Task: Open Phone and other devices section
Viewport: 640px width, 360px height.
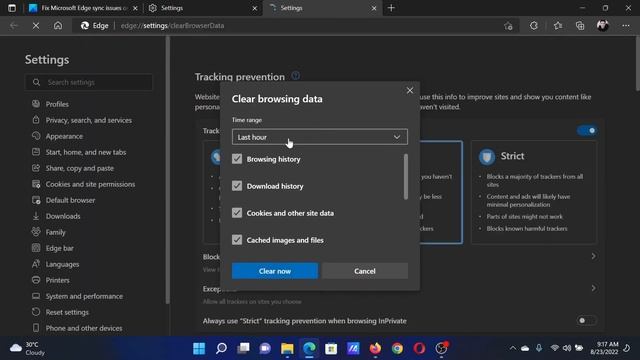Action: (x=84, y=328)
